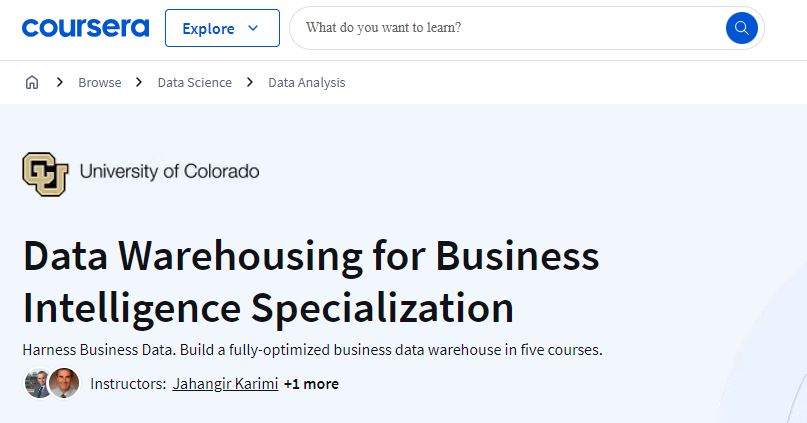Click the first instructor avatar photo

click(x=38, y=383)
